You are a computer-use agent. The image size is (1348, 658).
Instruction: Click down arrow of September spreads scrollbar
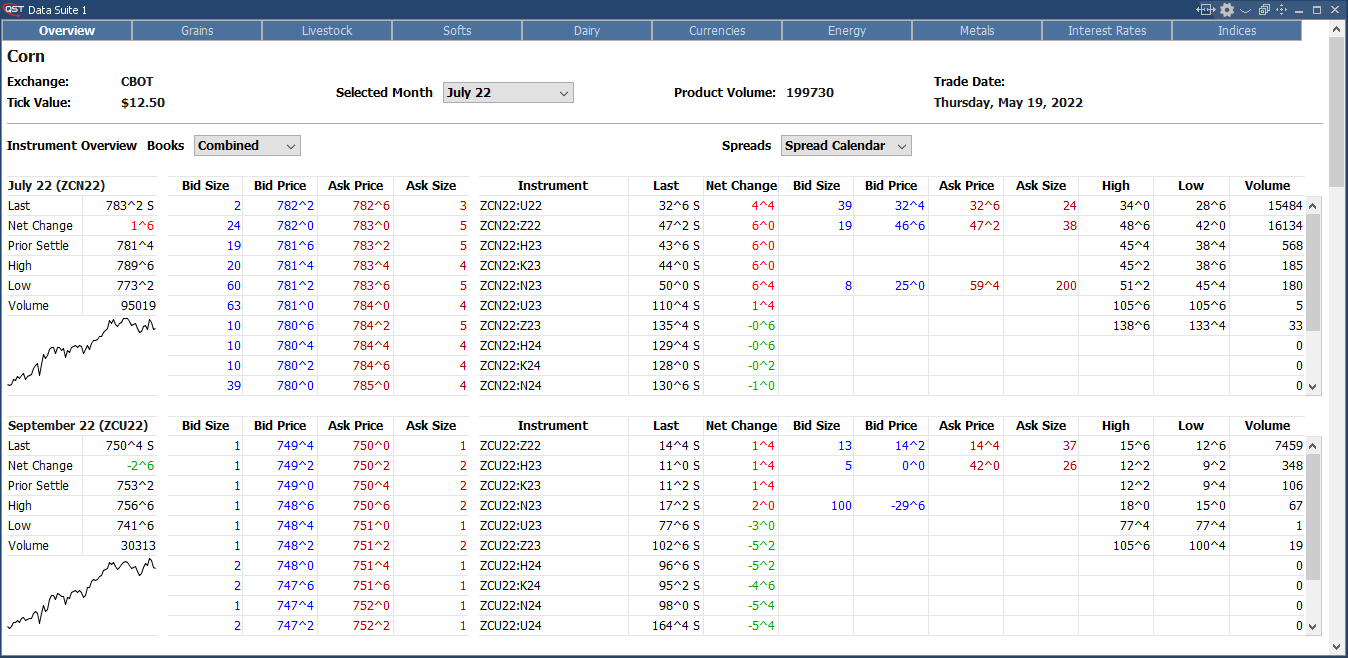[x=1314, y=627]
